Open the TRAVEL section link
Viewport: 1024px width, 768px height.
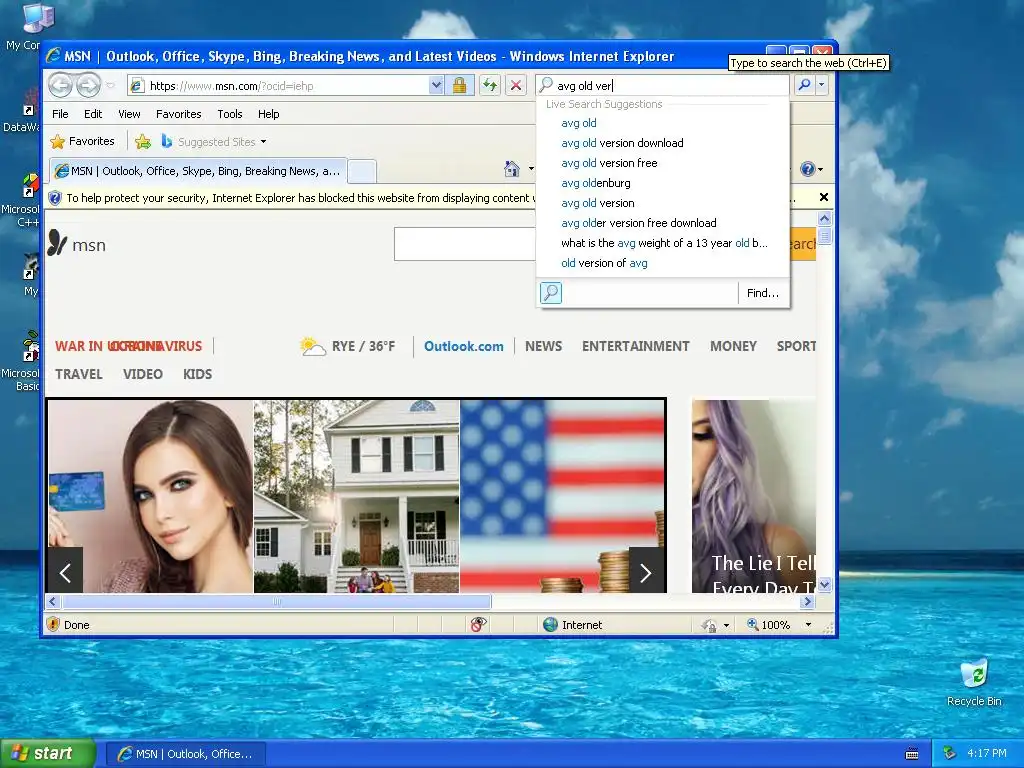(78, 374)
